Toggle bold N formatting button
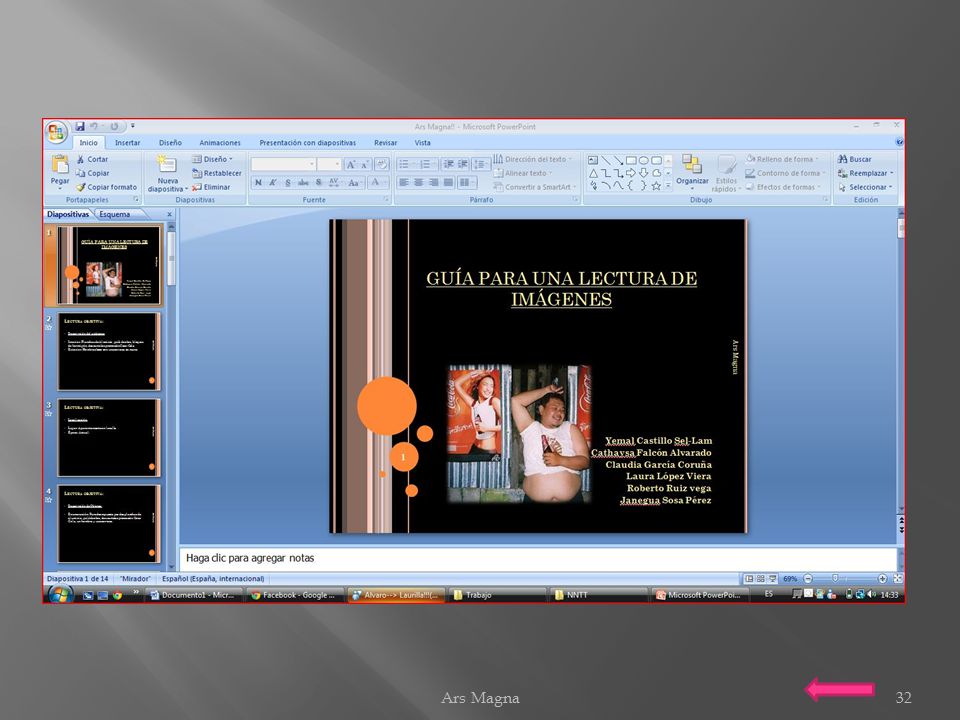This screenshot has height=720, width=960. (x=258, y=182)
